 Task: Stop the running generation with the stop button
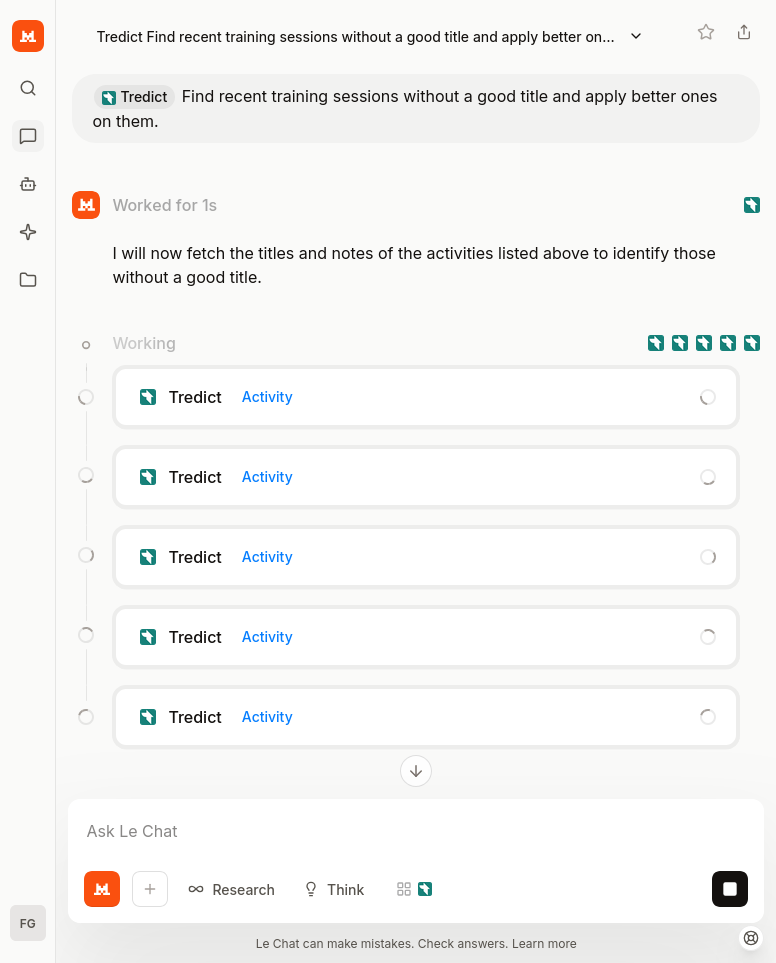pos(729,889)
